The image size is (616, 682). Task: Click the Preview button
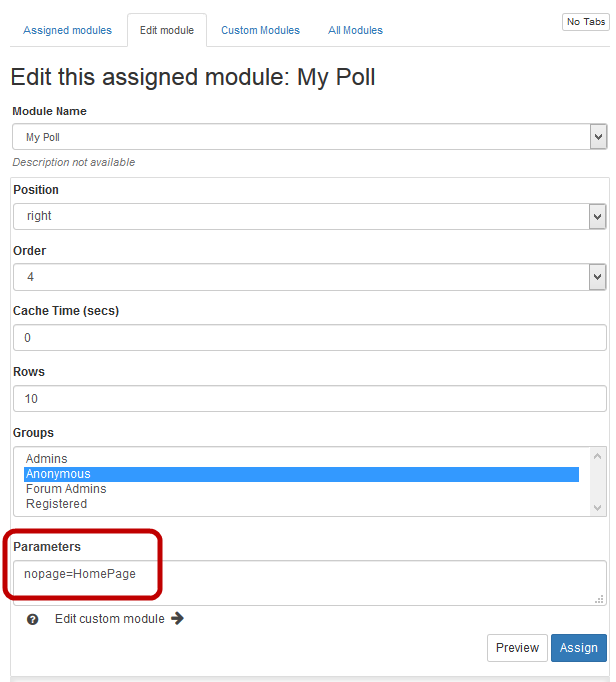click(517, 648)
